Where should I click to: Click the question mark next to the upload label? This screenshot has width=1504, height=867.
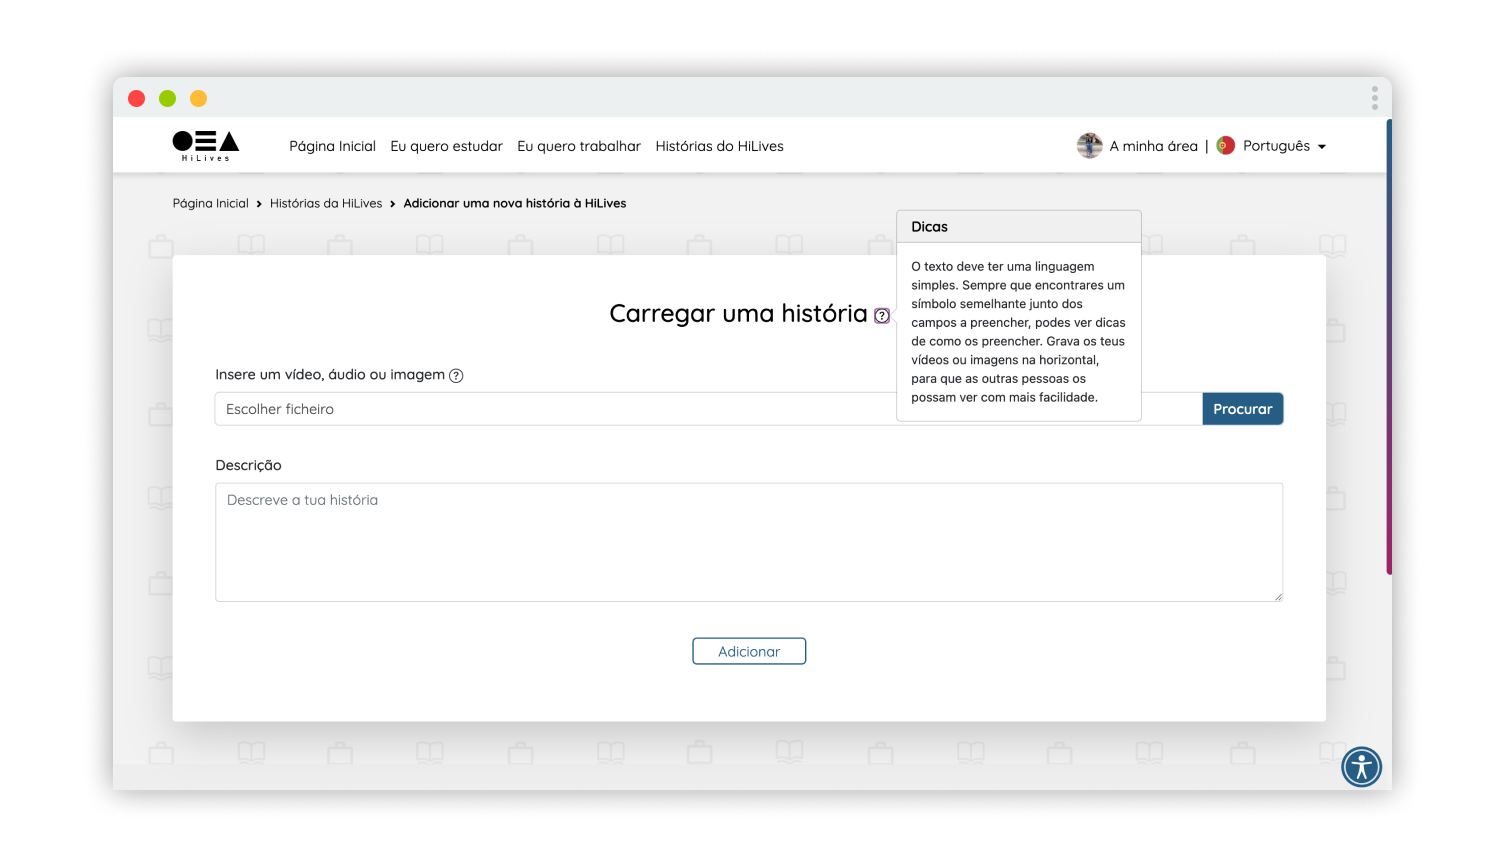point(458,375)
